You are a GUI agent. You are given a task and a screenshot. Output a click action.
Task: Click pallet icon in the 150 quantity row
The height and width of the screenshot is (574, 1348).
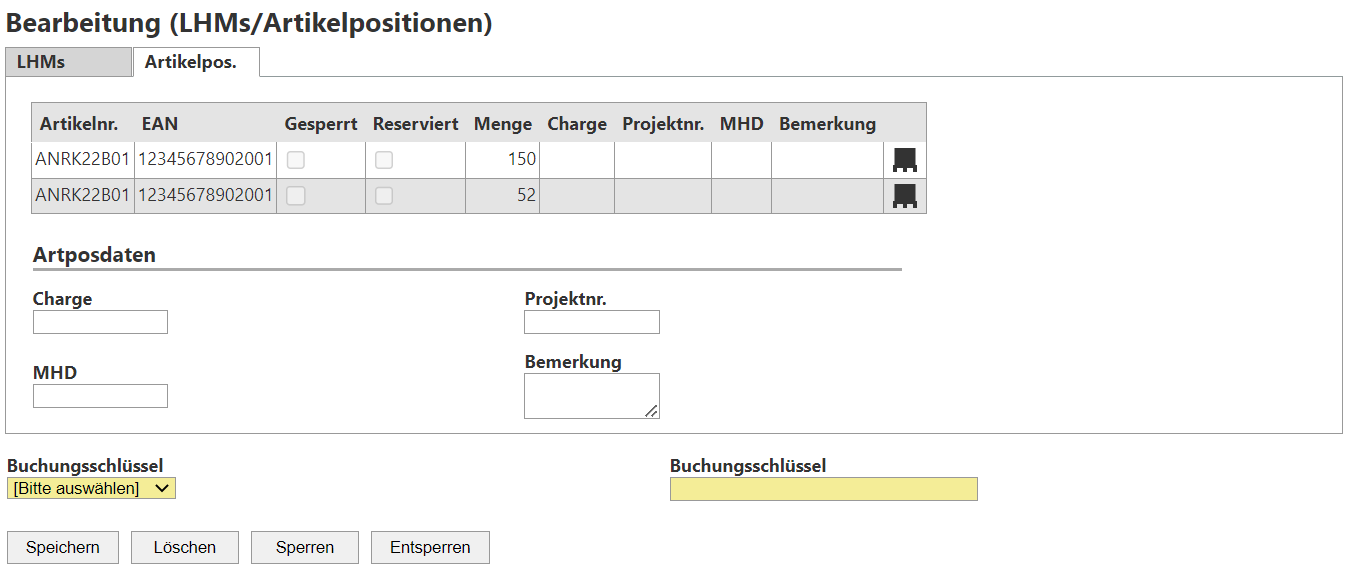click(904, 160)
